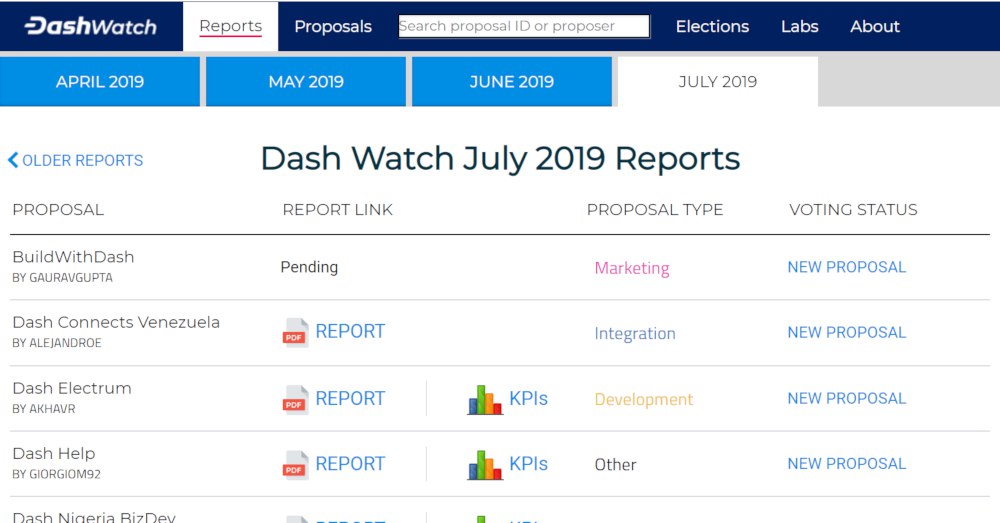Open REPORT link for Dash Connects Venezuela
The width and height of the screenshot is (1000, 523).
350,332
